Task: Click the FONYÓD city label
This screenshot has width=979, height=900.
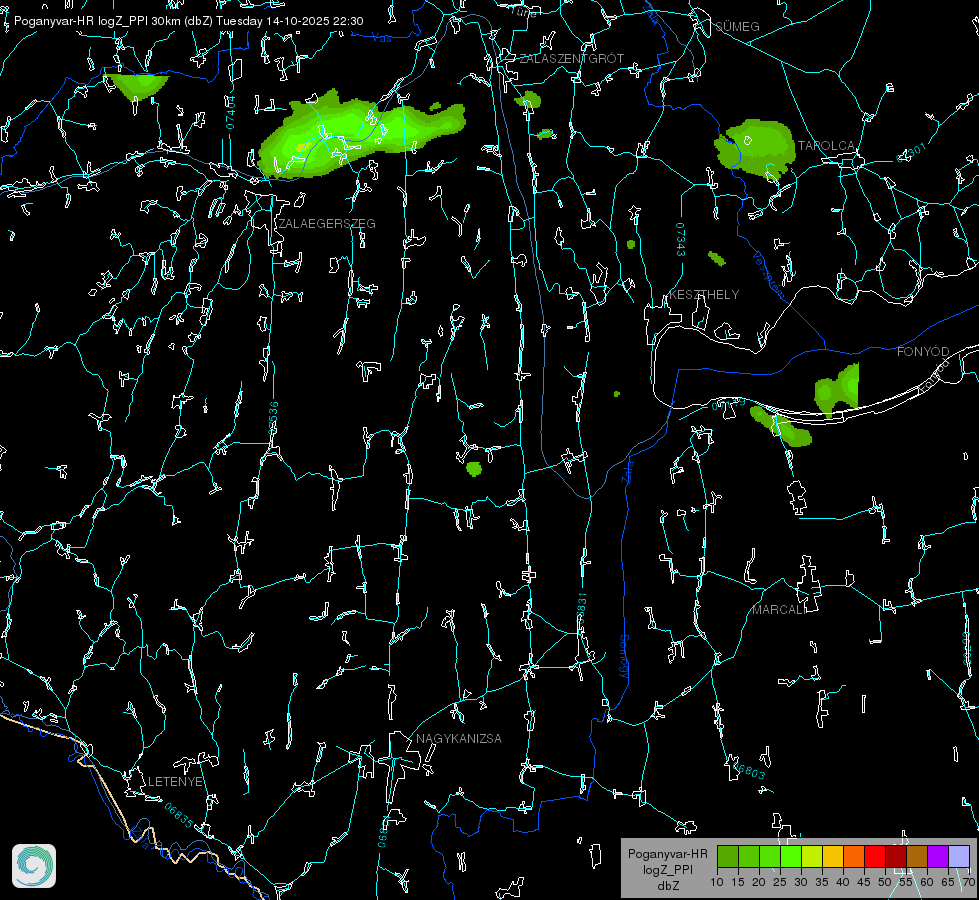Action: [923, 352]
